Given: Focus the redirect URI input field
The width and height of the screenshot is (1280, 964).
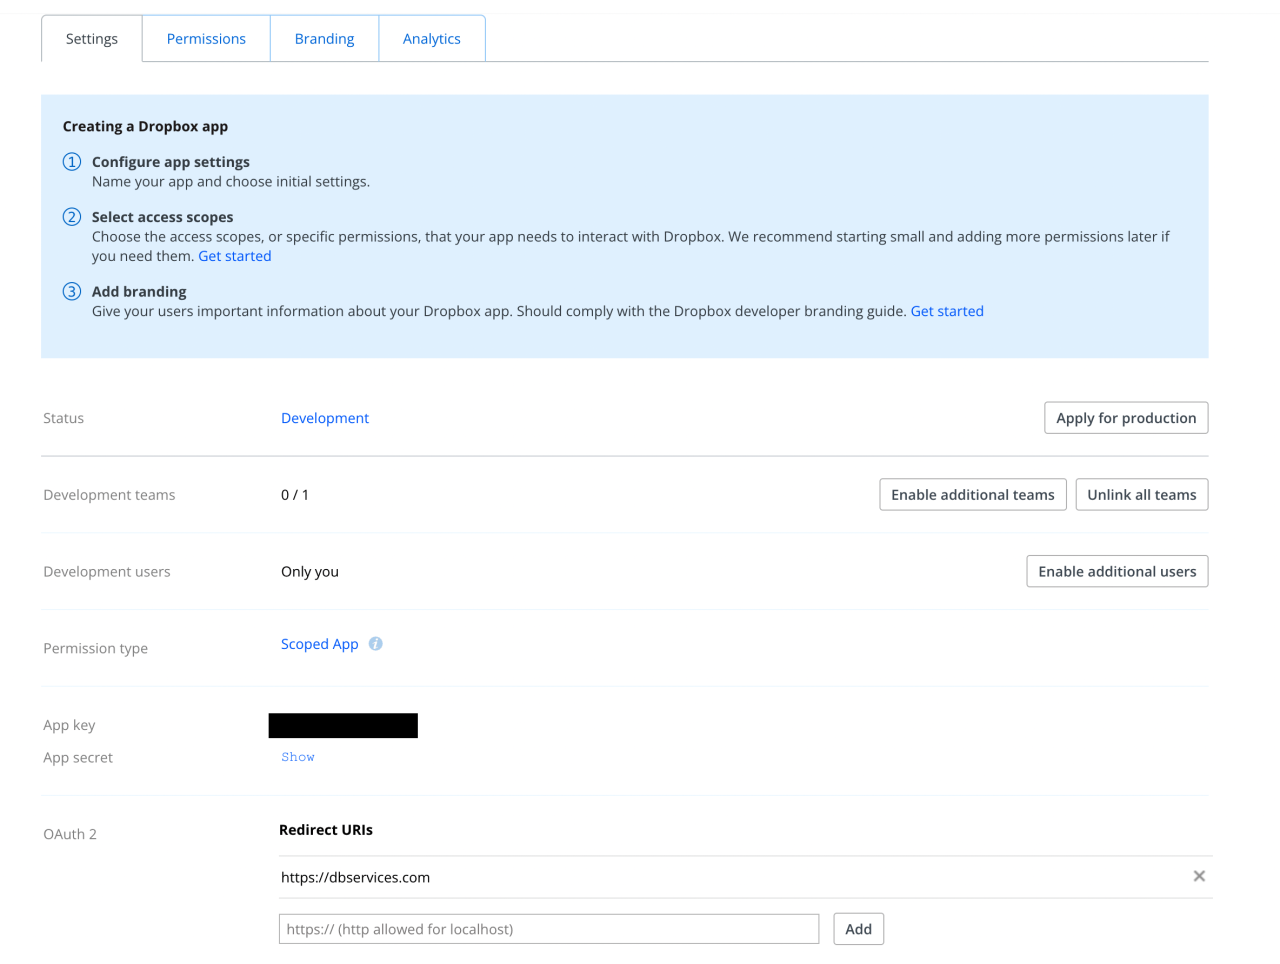Looking at the screenshot, I should (x=549, y=929).
